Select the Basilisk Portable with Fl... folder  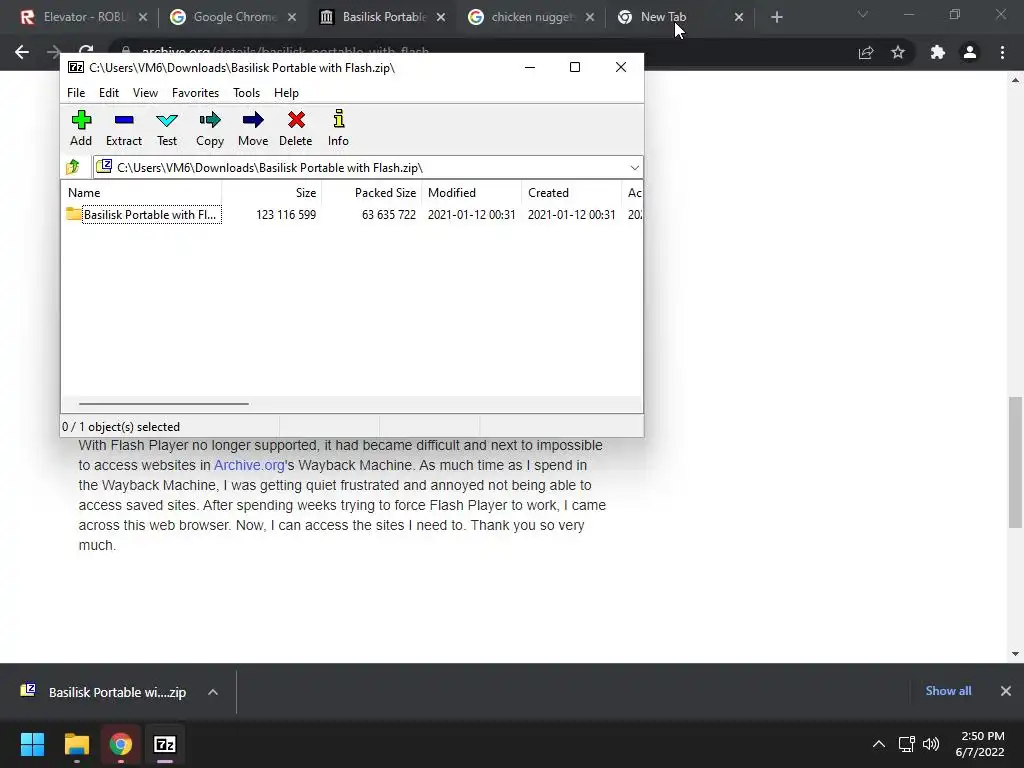[x=144, y=215]
